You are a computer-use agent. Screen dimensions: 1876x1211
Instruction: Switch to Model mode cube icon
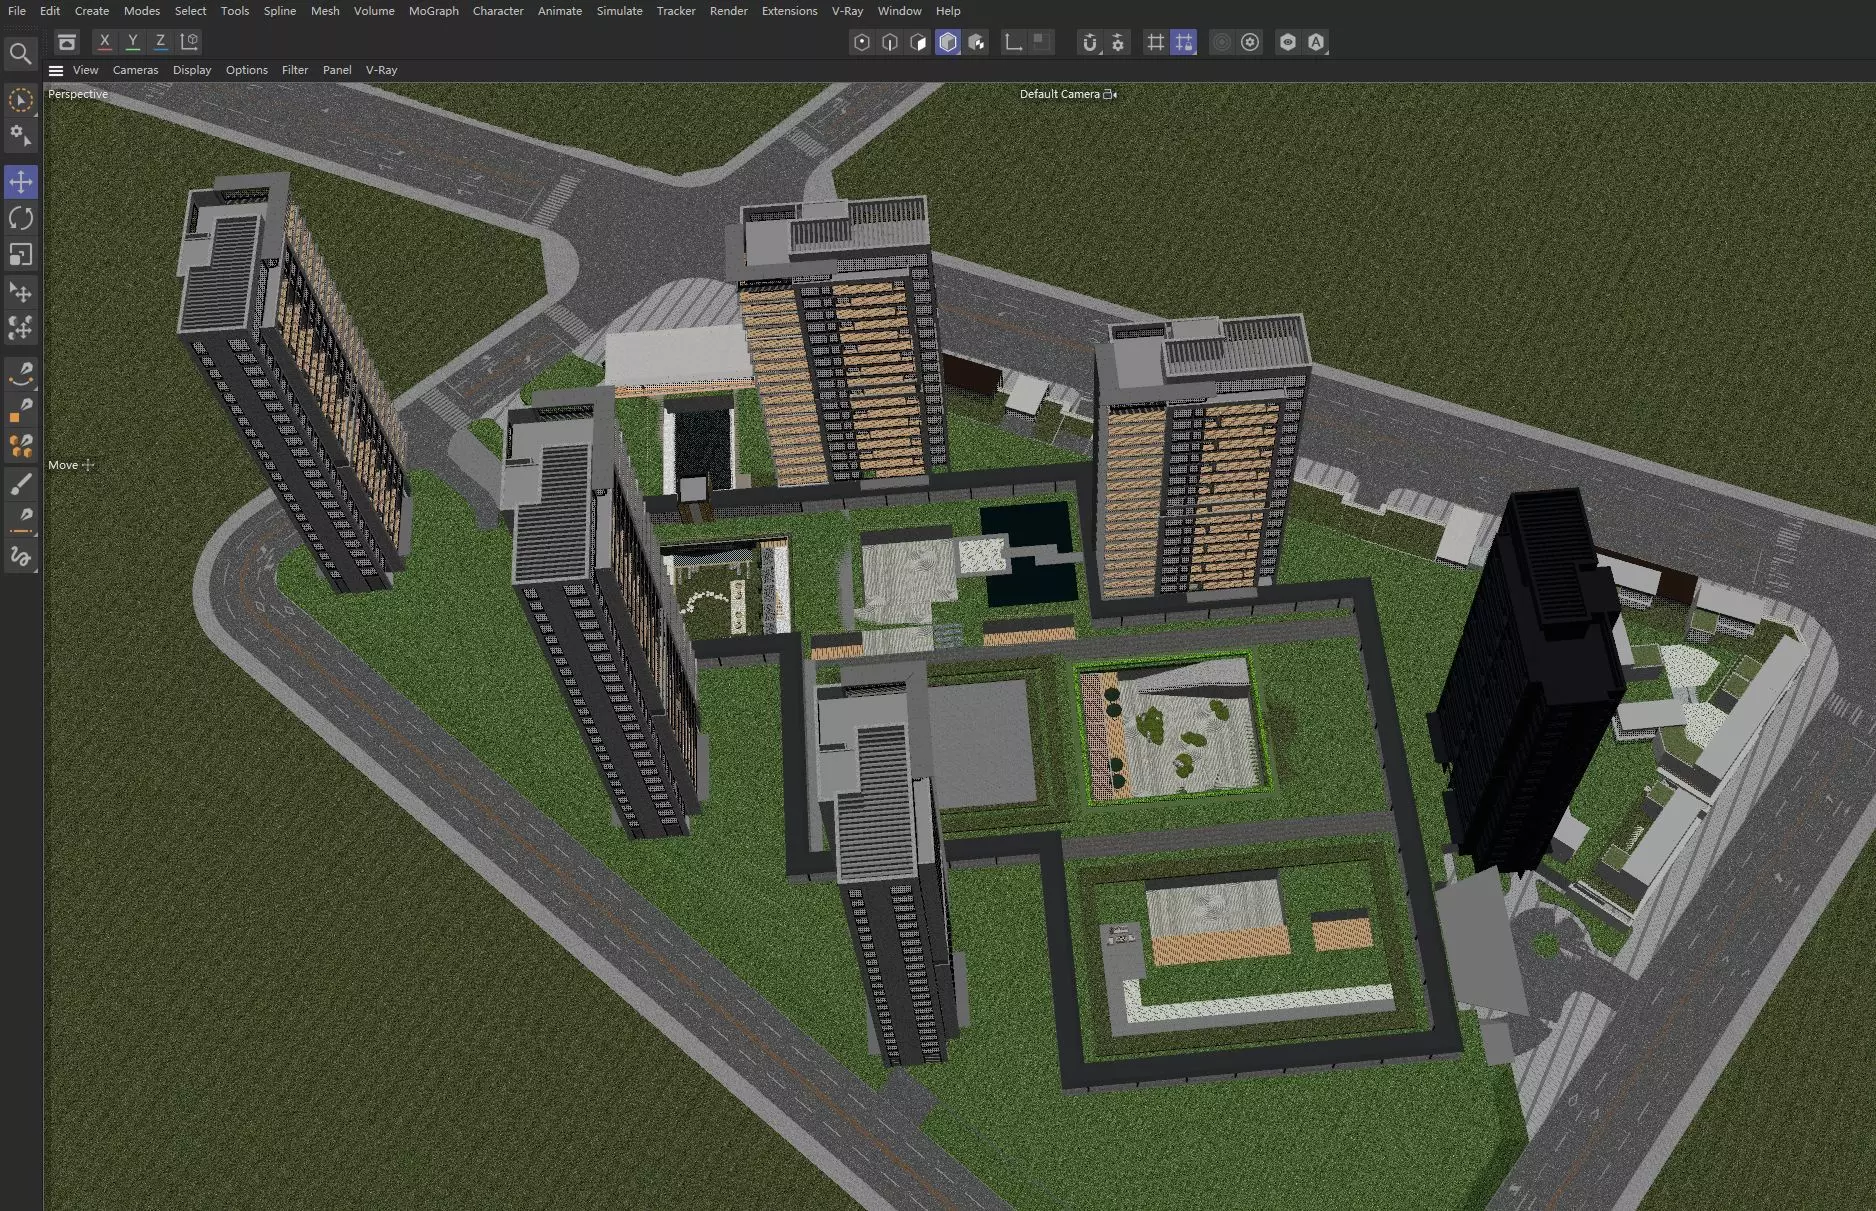[948, 42]
